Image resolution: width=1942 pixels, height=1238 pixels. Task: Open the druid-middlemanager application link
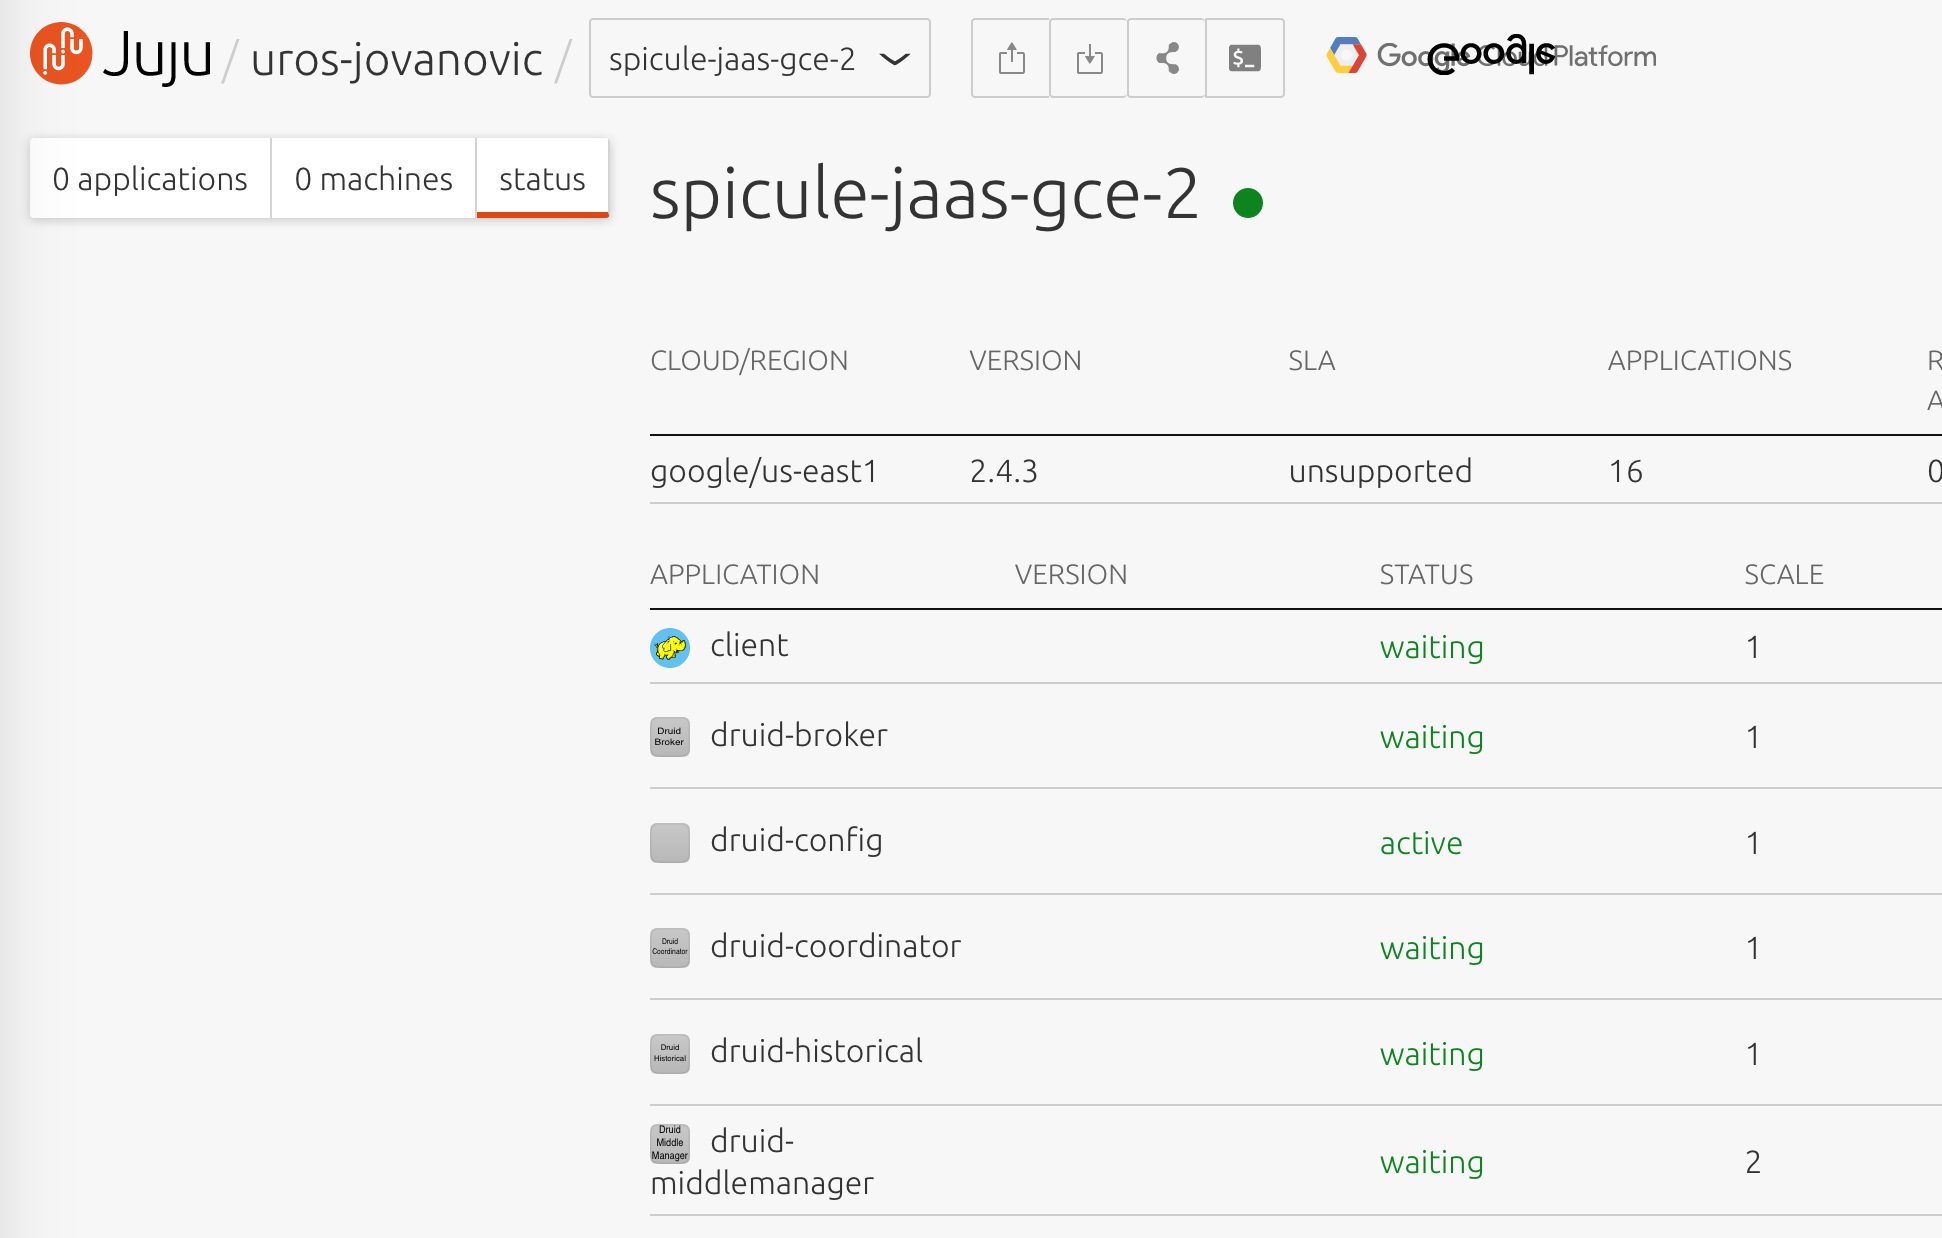762,1162
